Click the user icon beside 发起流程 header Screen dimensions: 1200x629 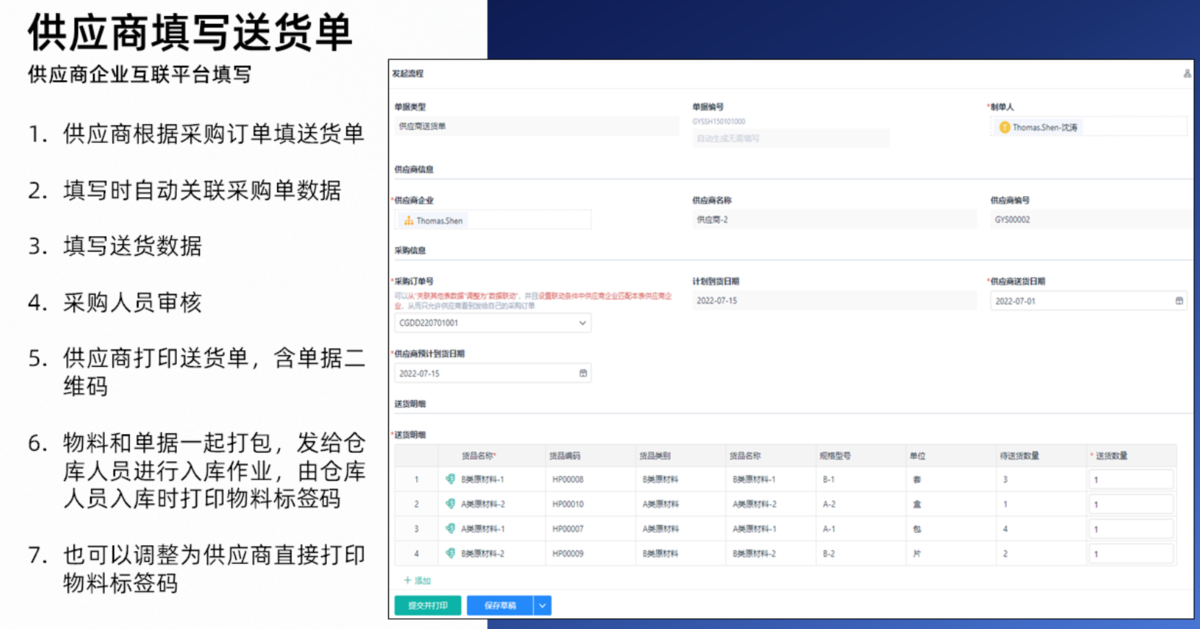point(1187,73)
